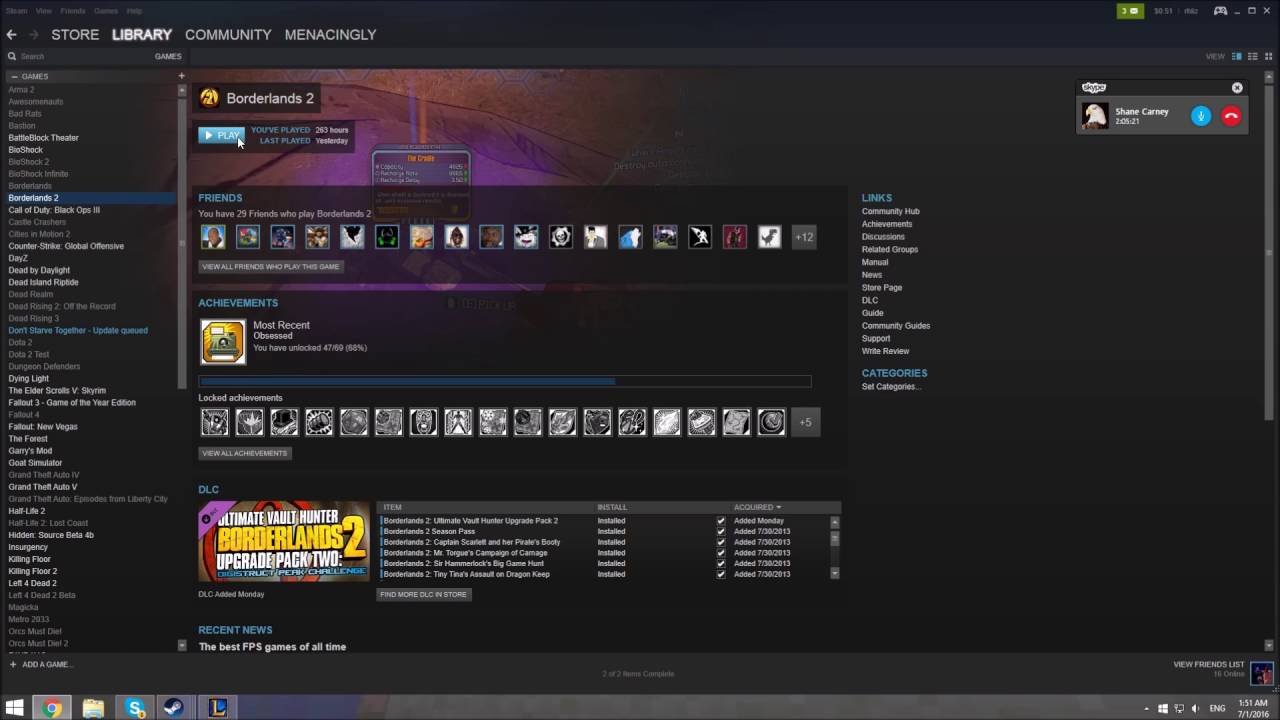This screenshot has width=1280, height=720.
Task: Click Set Categories link
Action: coord(891,387)
